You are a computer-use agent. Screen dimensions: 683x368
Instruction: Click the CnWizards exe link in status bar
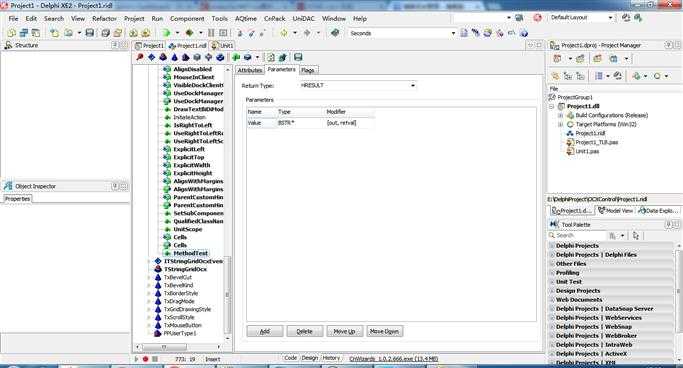click(x=394, y=359)
